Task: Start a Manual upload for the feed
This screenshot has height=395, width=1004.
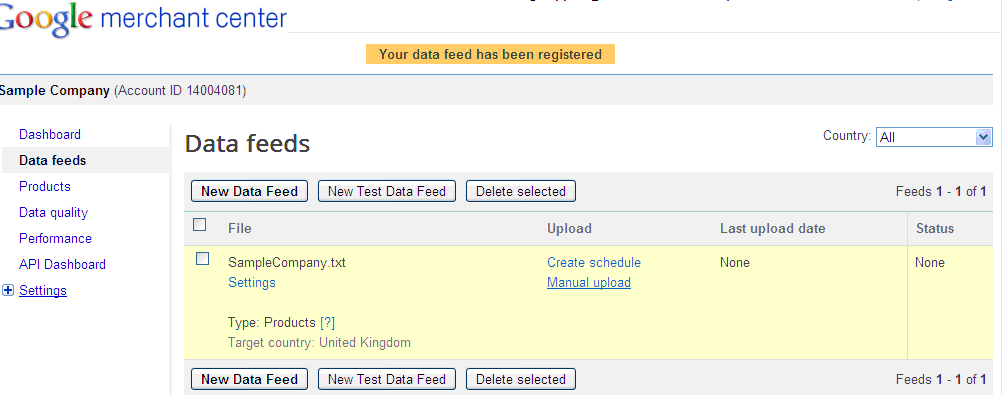Action: pos(588,282)
